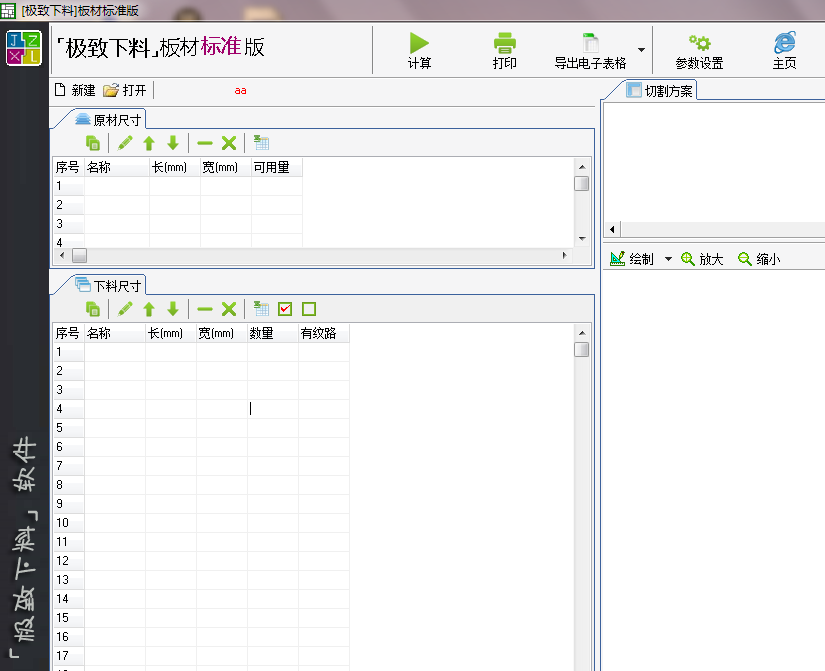Remove row with minus in 下料尺寸 toolbar

click(205, 309)
